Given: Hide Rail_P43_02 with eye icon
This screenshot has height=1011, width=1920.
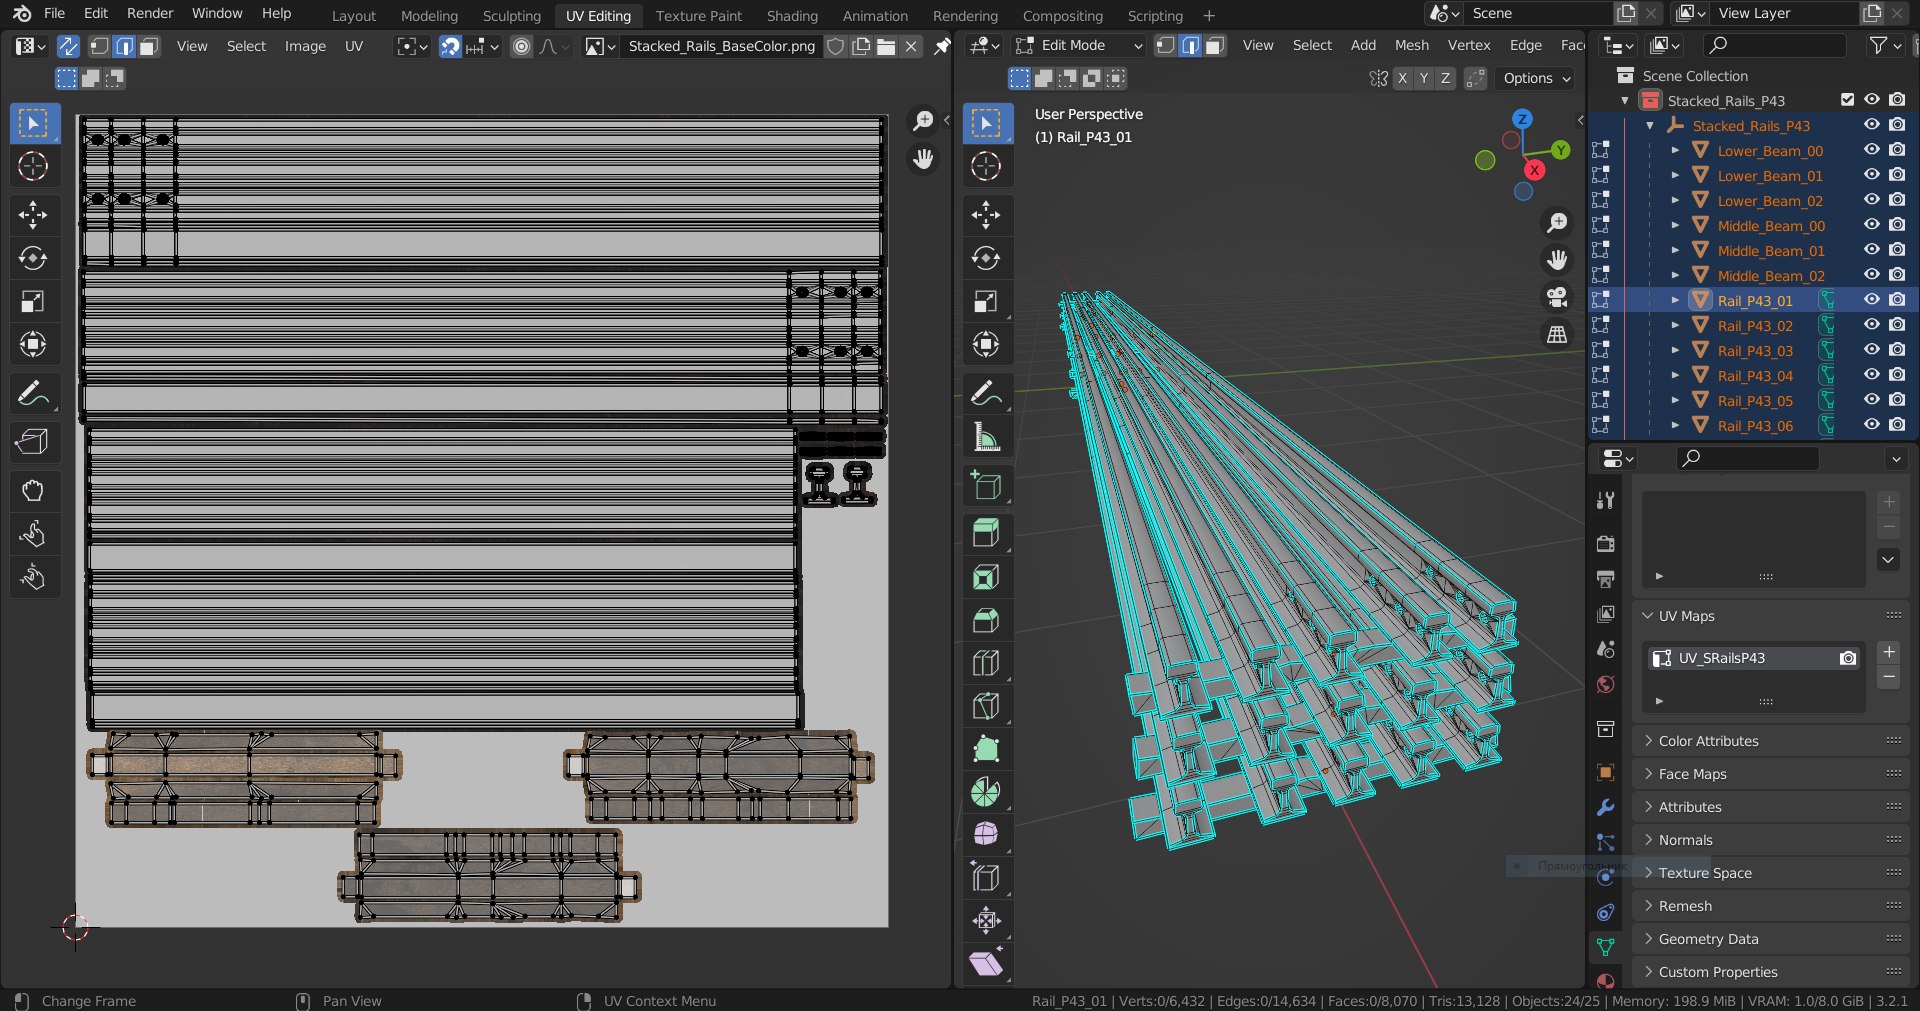Looking at the screenshot, I should [x=1872, y=325].
